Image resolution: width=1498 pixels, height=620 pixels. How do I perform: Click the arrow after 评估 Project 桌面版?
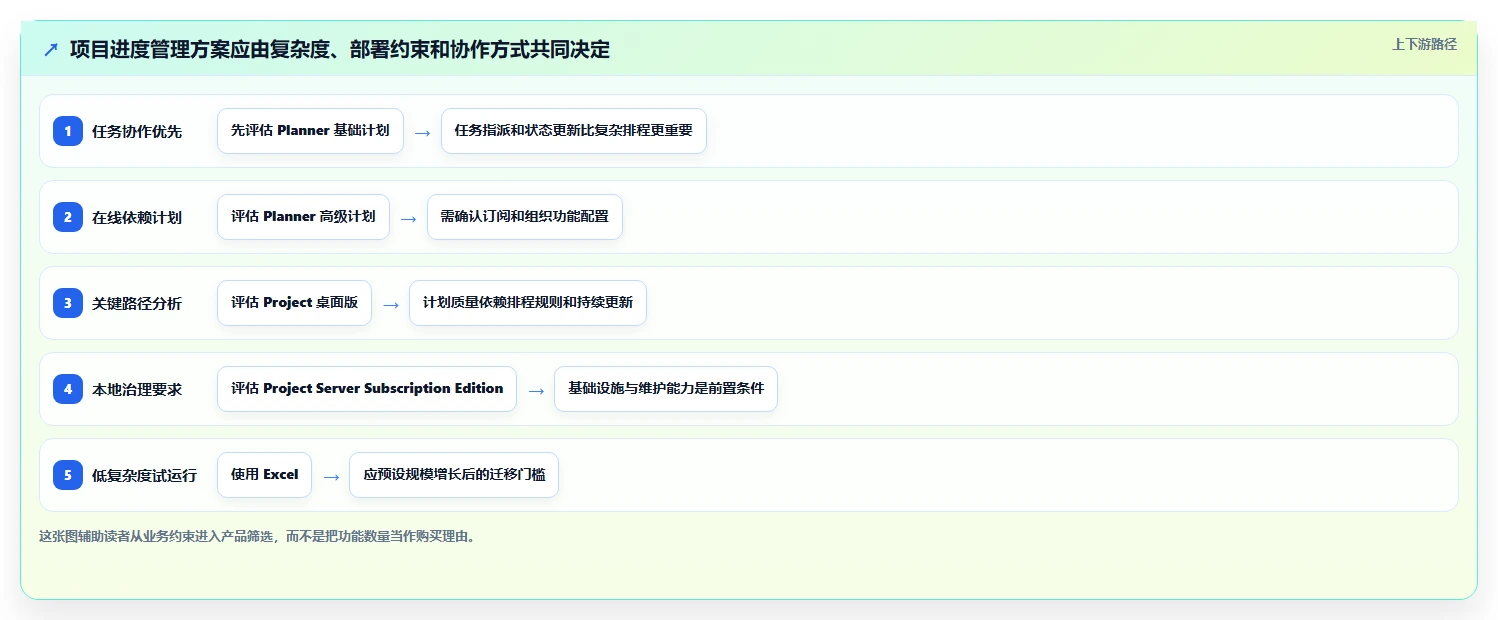(390, 304)
